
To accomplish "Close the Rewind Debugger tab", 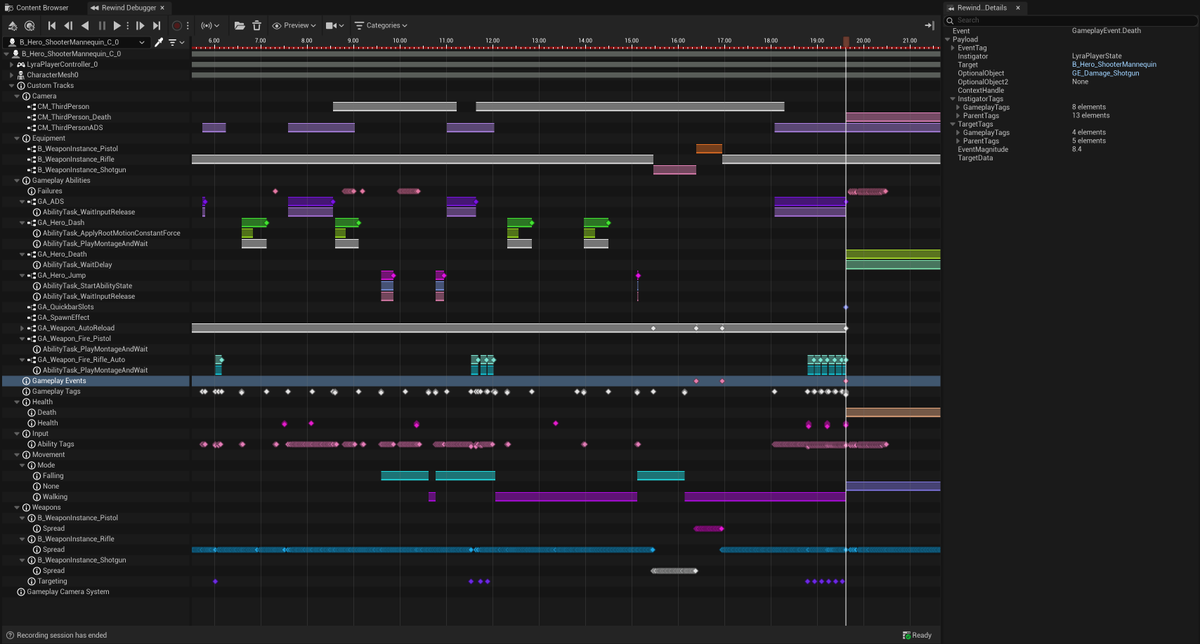I will (x=164, y=7).
